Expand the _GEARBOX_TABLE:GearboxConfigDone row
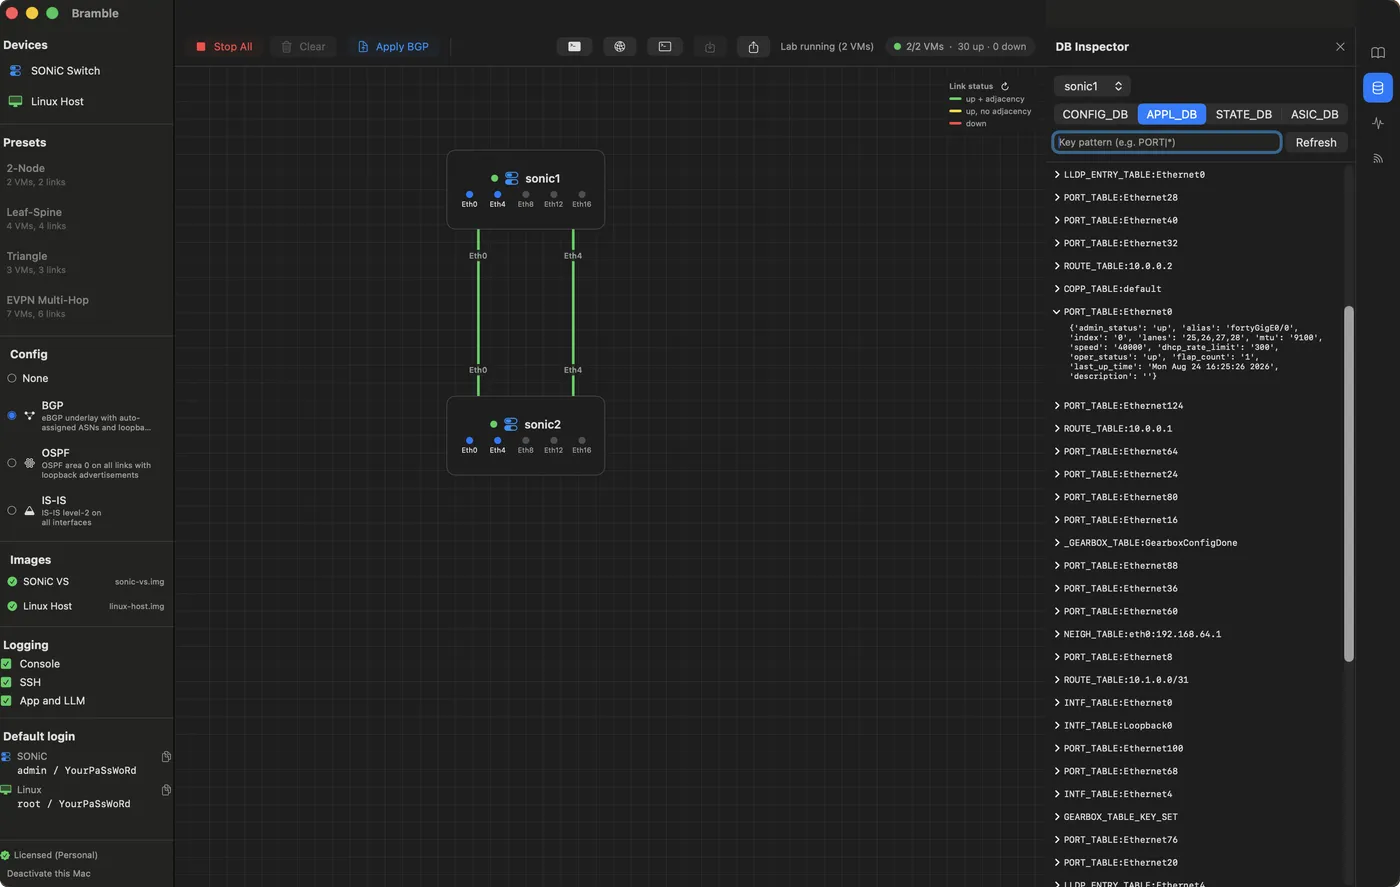 pyautogui.click(x=1057, y=543)
